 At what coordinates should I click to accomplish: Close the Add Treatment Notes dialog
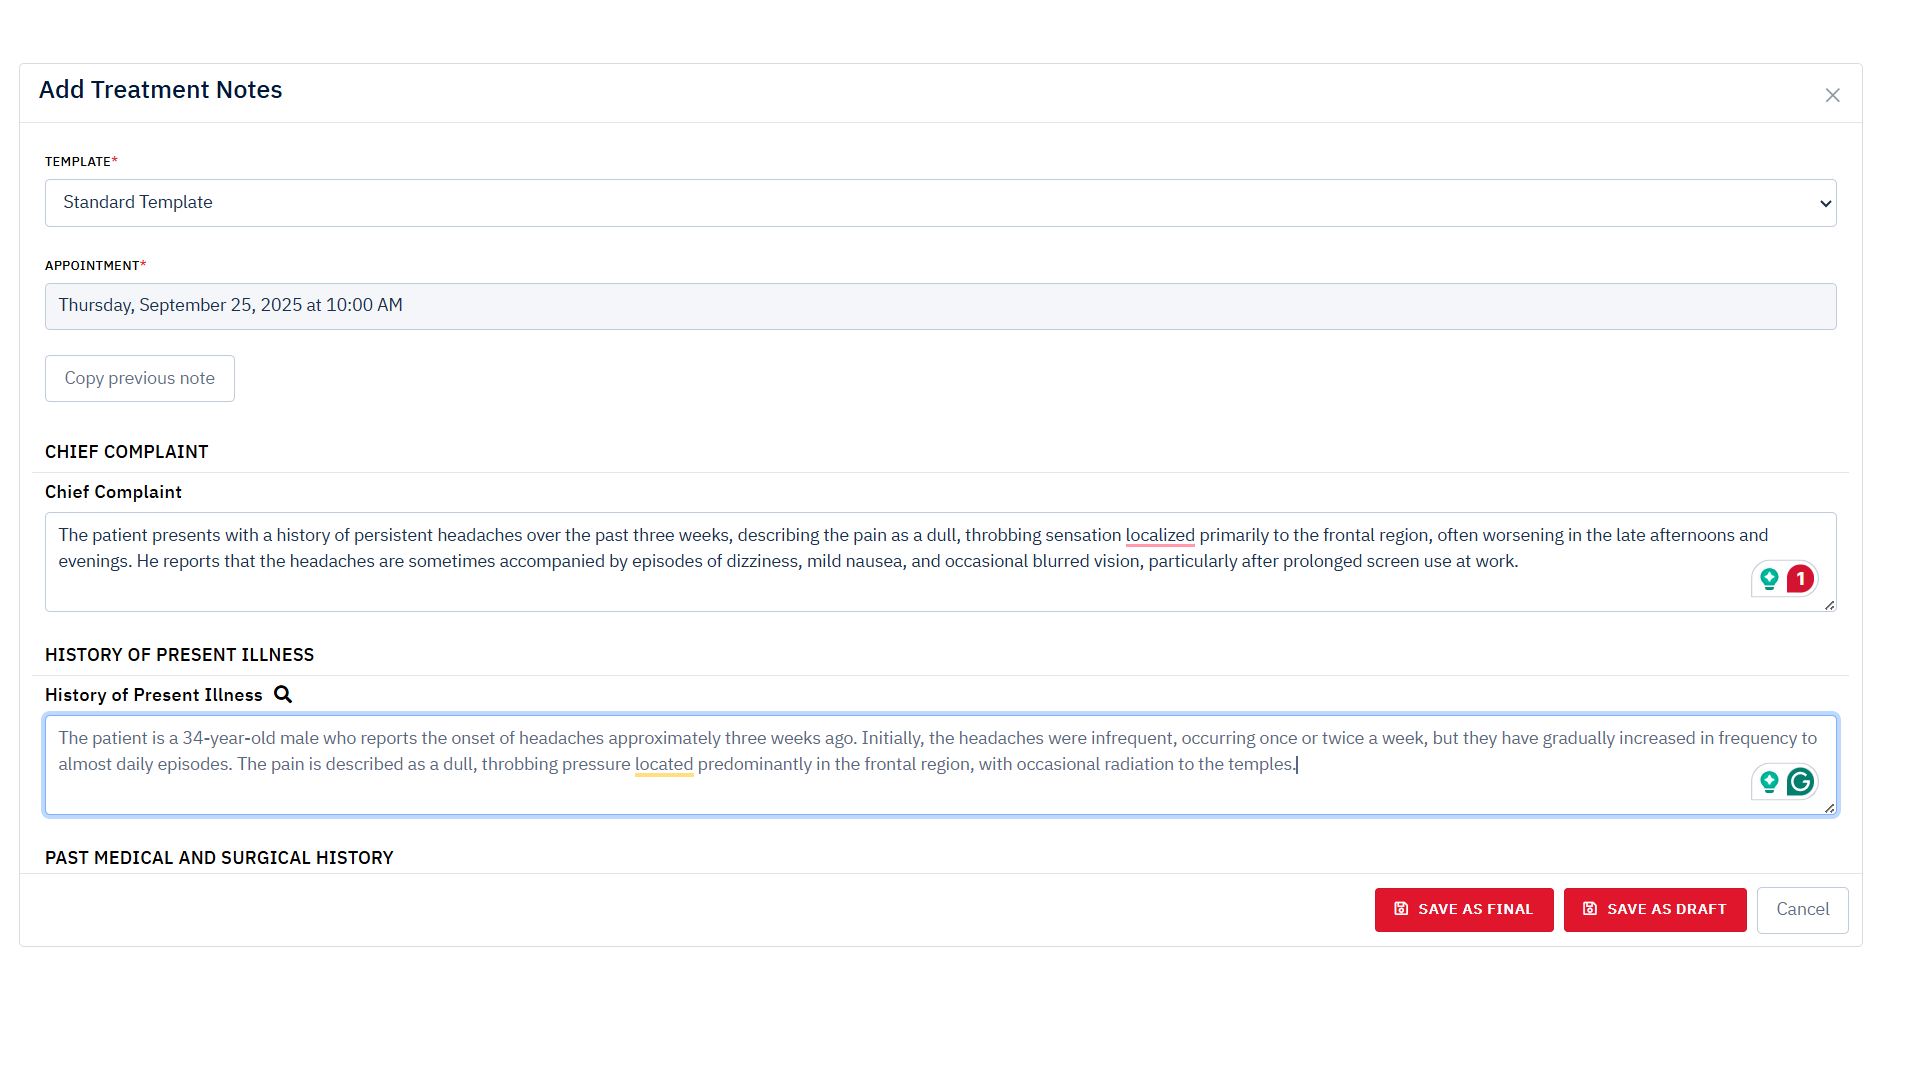click(x=1832, y=95)
